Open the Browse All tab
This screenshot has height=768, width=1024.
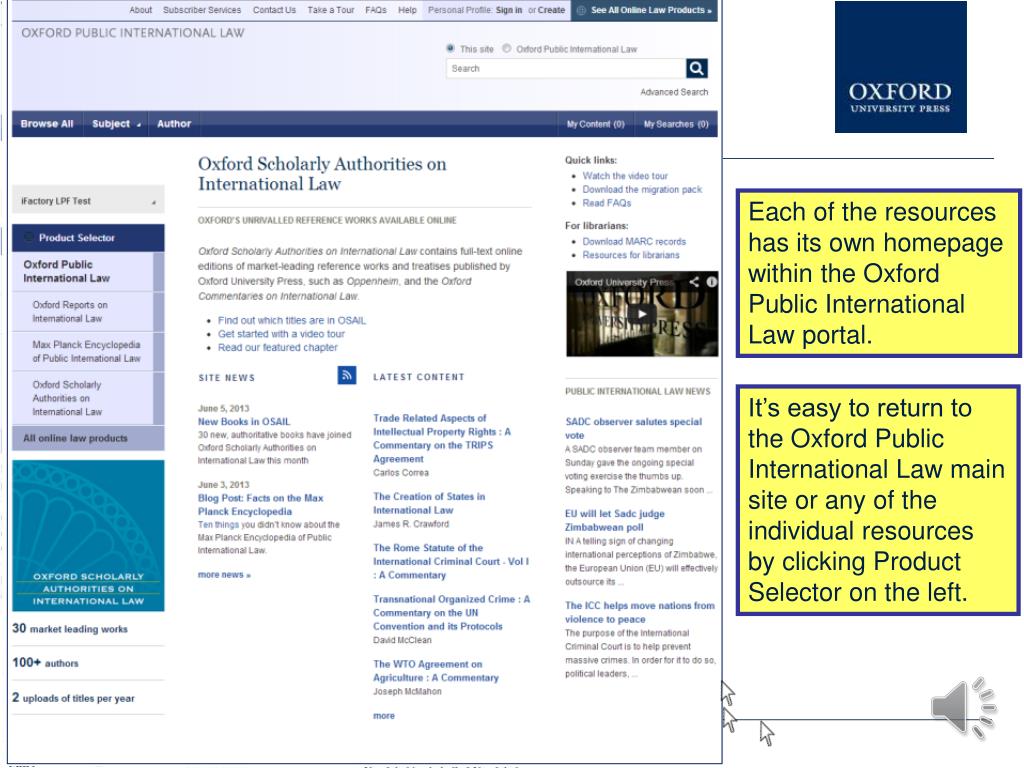point(47,123)
